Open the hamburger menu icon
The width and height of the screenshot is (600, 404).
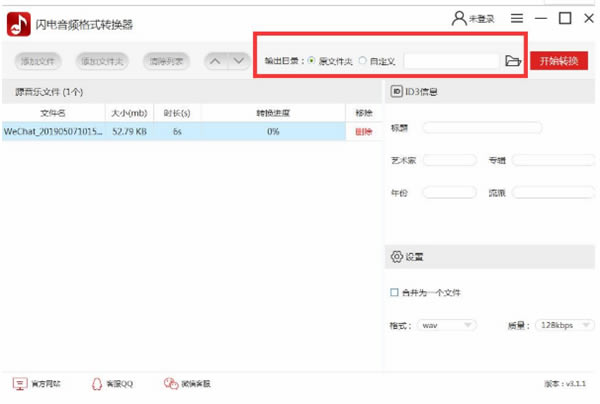517,18
